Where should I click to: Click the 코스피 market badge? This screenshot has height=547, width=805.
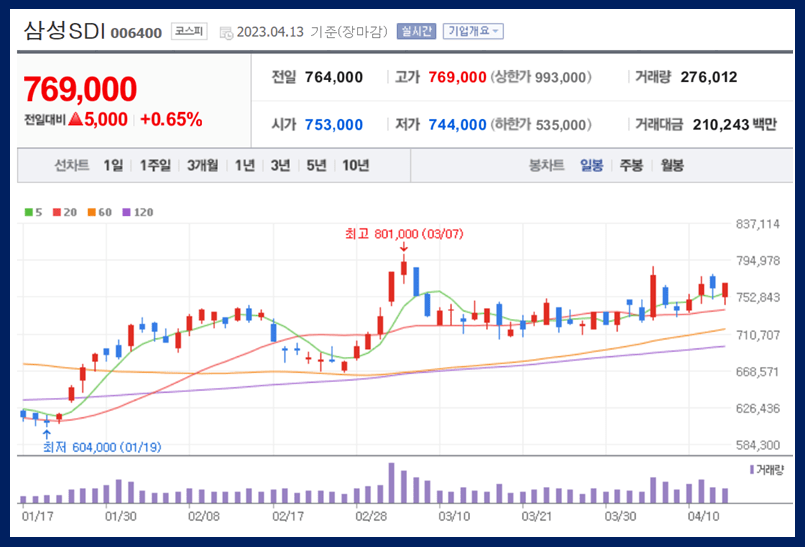pyautogui.click(x=189, y=31)
